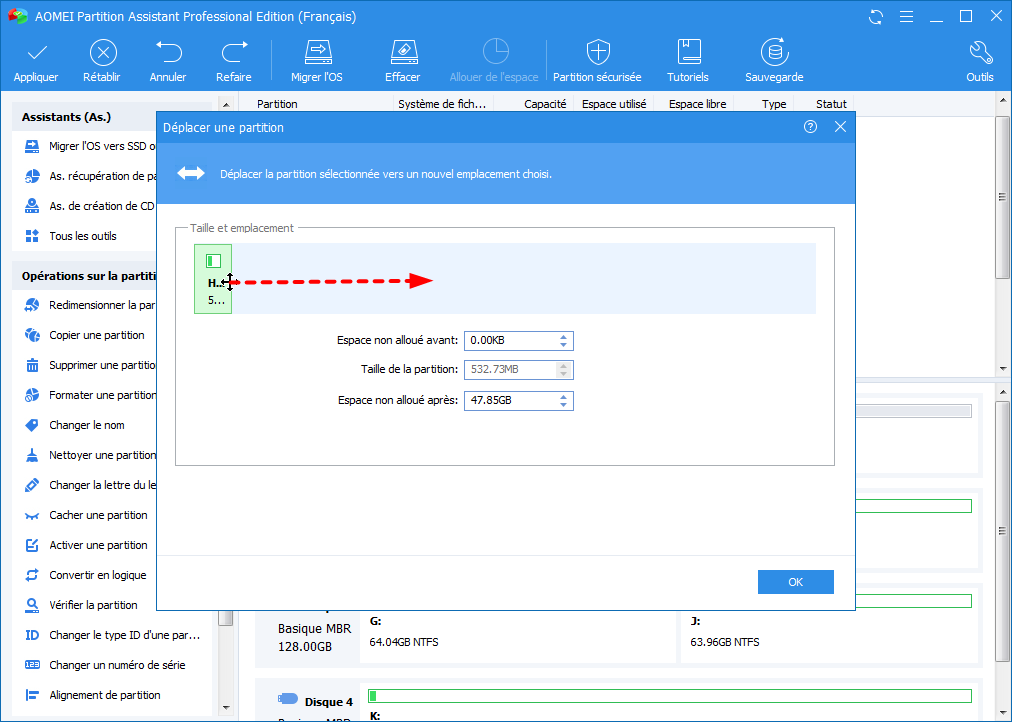Click the Système de fichiers column header
Image resolution: width=1012 pixels, height=722 pixels.
tap(441, 104)
